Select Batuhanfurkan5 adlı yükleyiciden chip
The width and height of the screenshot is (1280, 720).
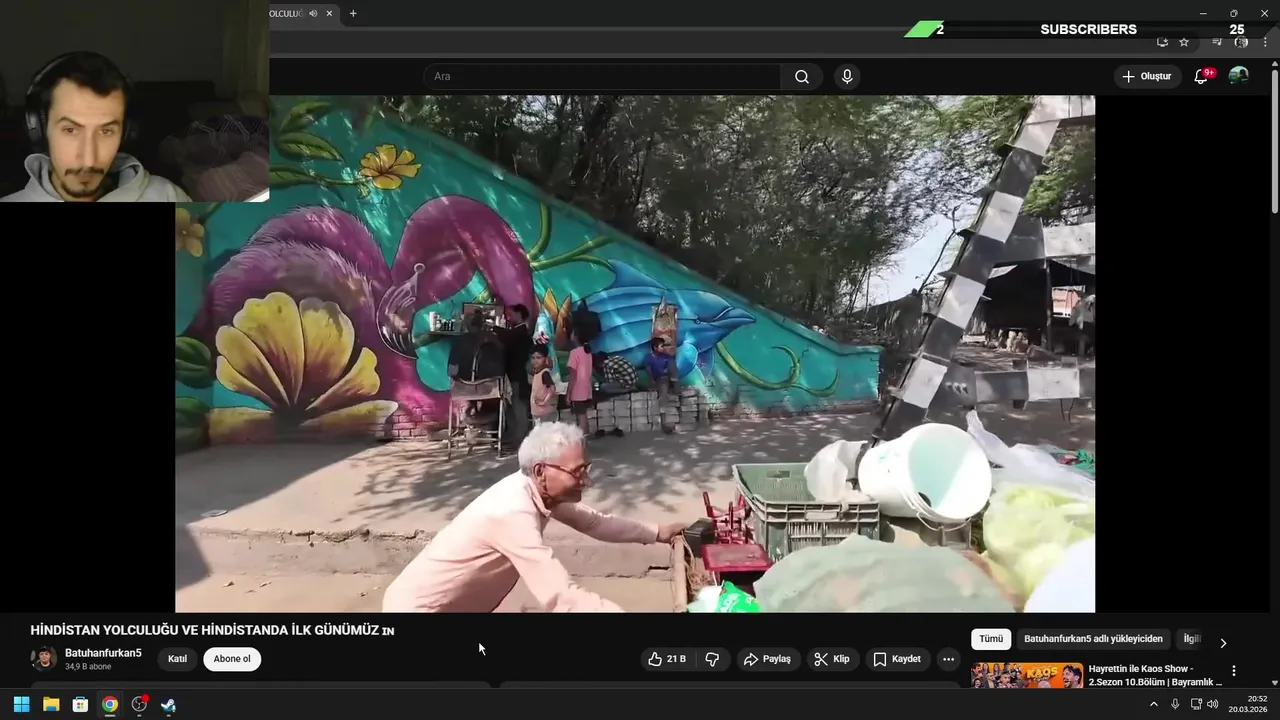coord(1093,639)
